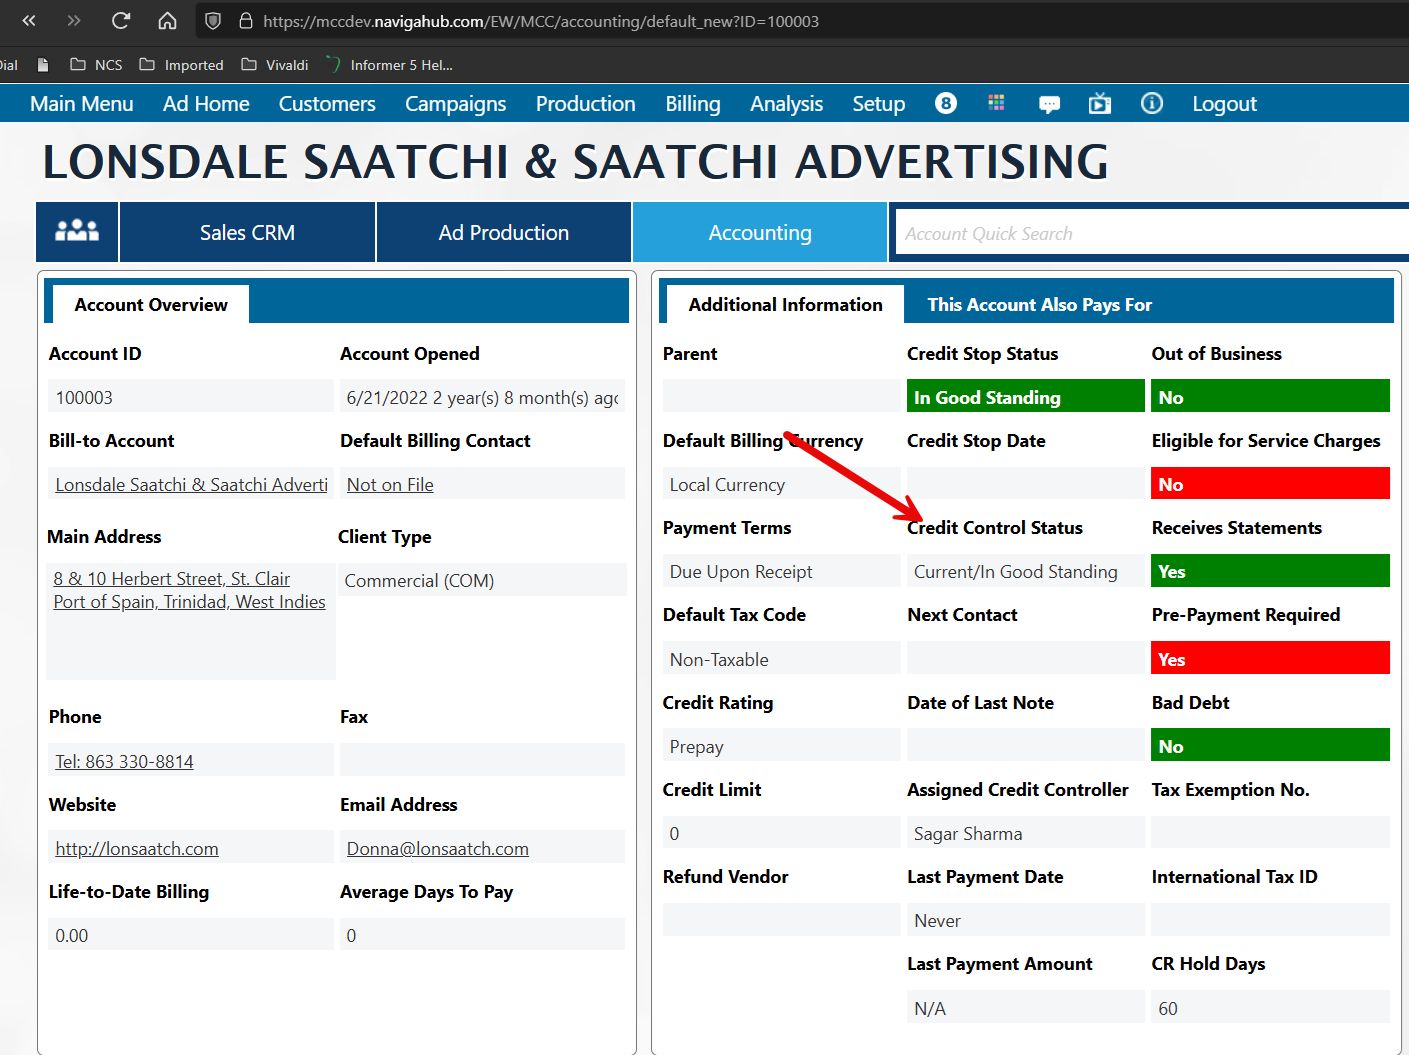The height and width of the screenshot is (1055, 1409).
Task: Click the Life-to-Date Billing value 0.00
Action: (x=191, y=935)
